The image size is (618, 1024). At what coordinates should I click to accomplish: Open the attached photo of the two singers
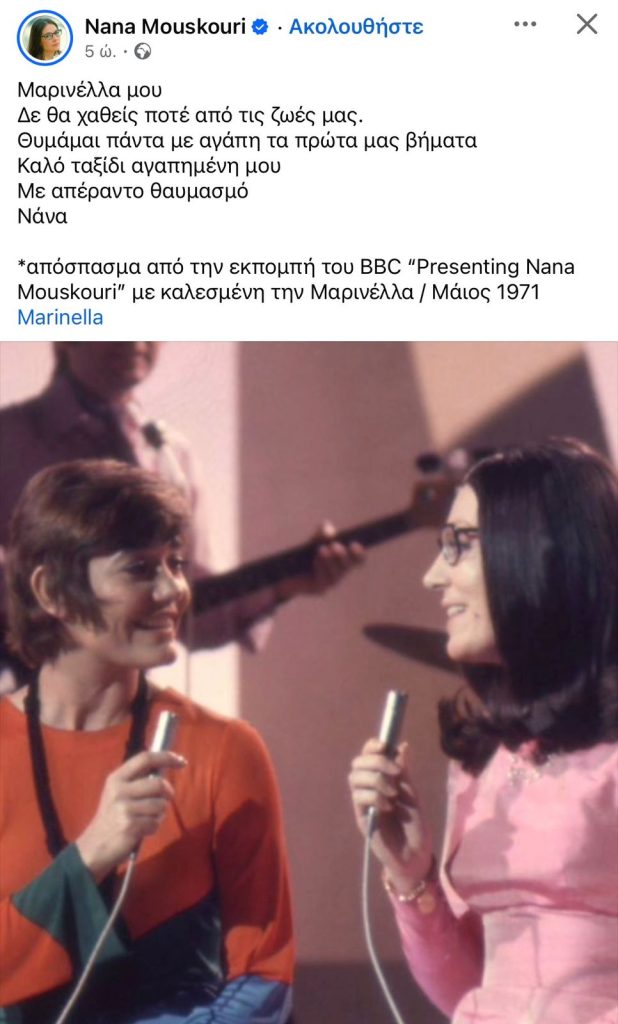(x=309, y=682)
